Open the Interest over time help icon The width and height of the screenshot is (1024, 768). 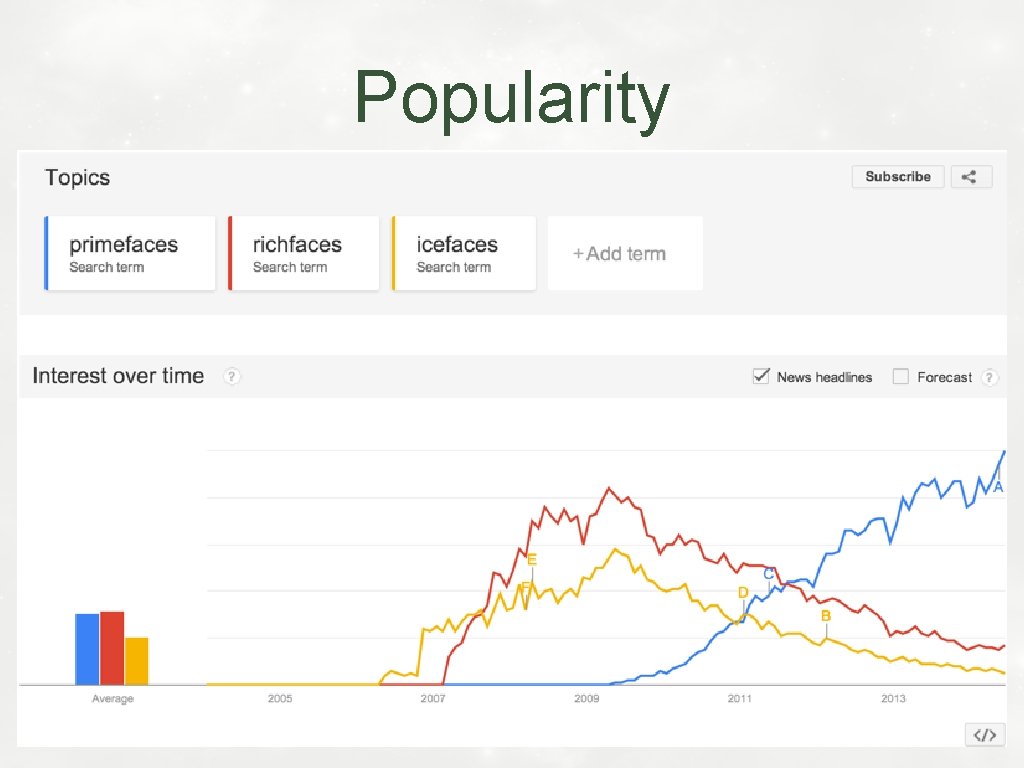[x=232, y=377]
